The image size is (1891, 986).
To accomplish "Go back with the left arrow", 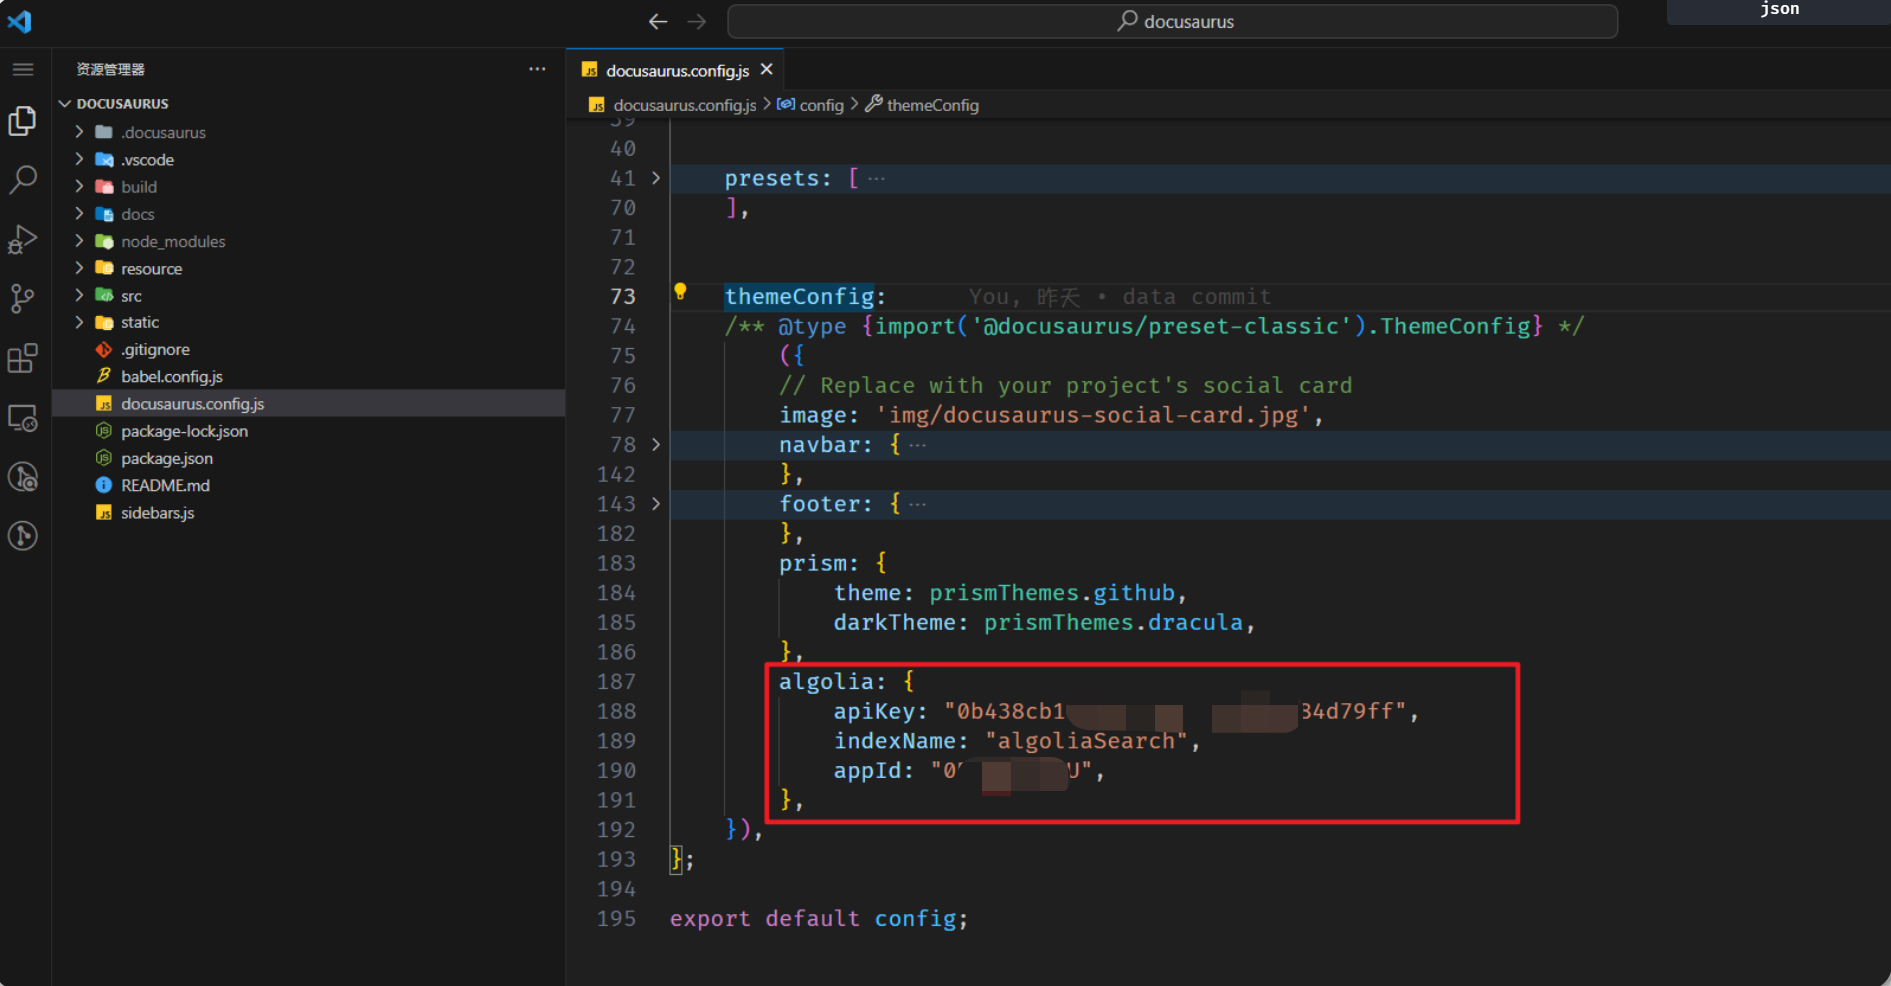I will coord(657,21).
